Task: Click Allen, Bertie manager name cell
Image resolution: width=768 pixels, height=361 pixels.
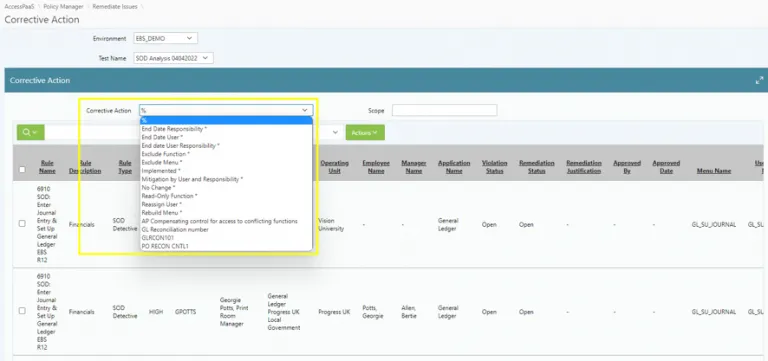Action: point(408,312)
